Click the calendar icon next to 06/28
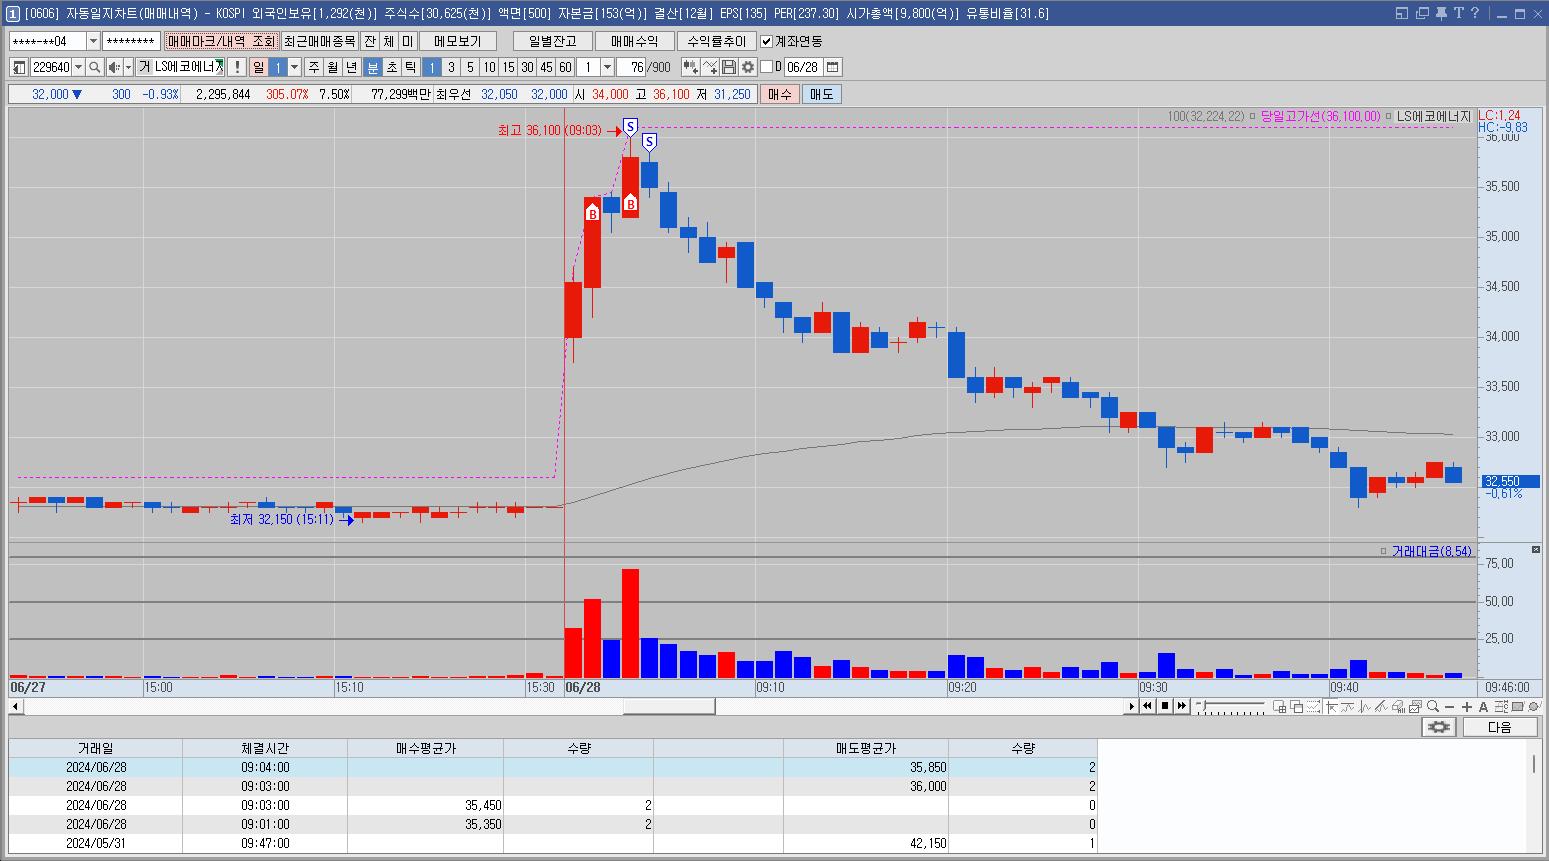 [x=832, y=67]
